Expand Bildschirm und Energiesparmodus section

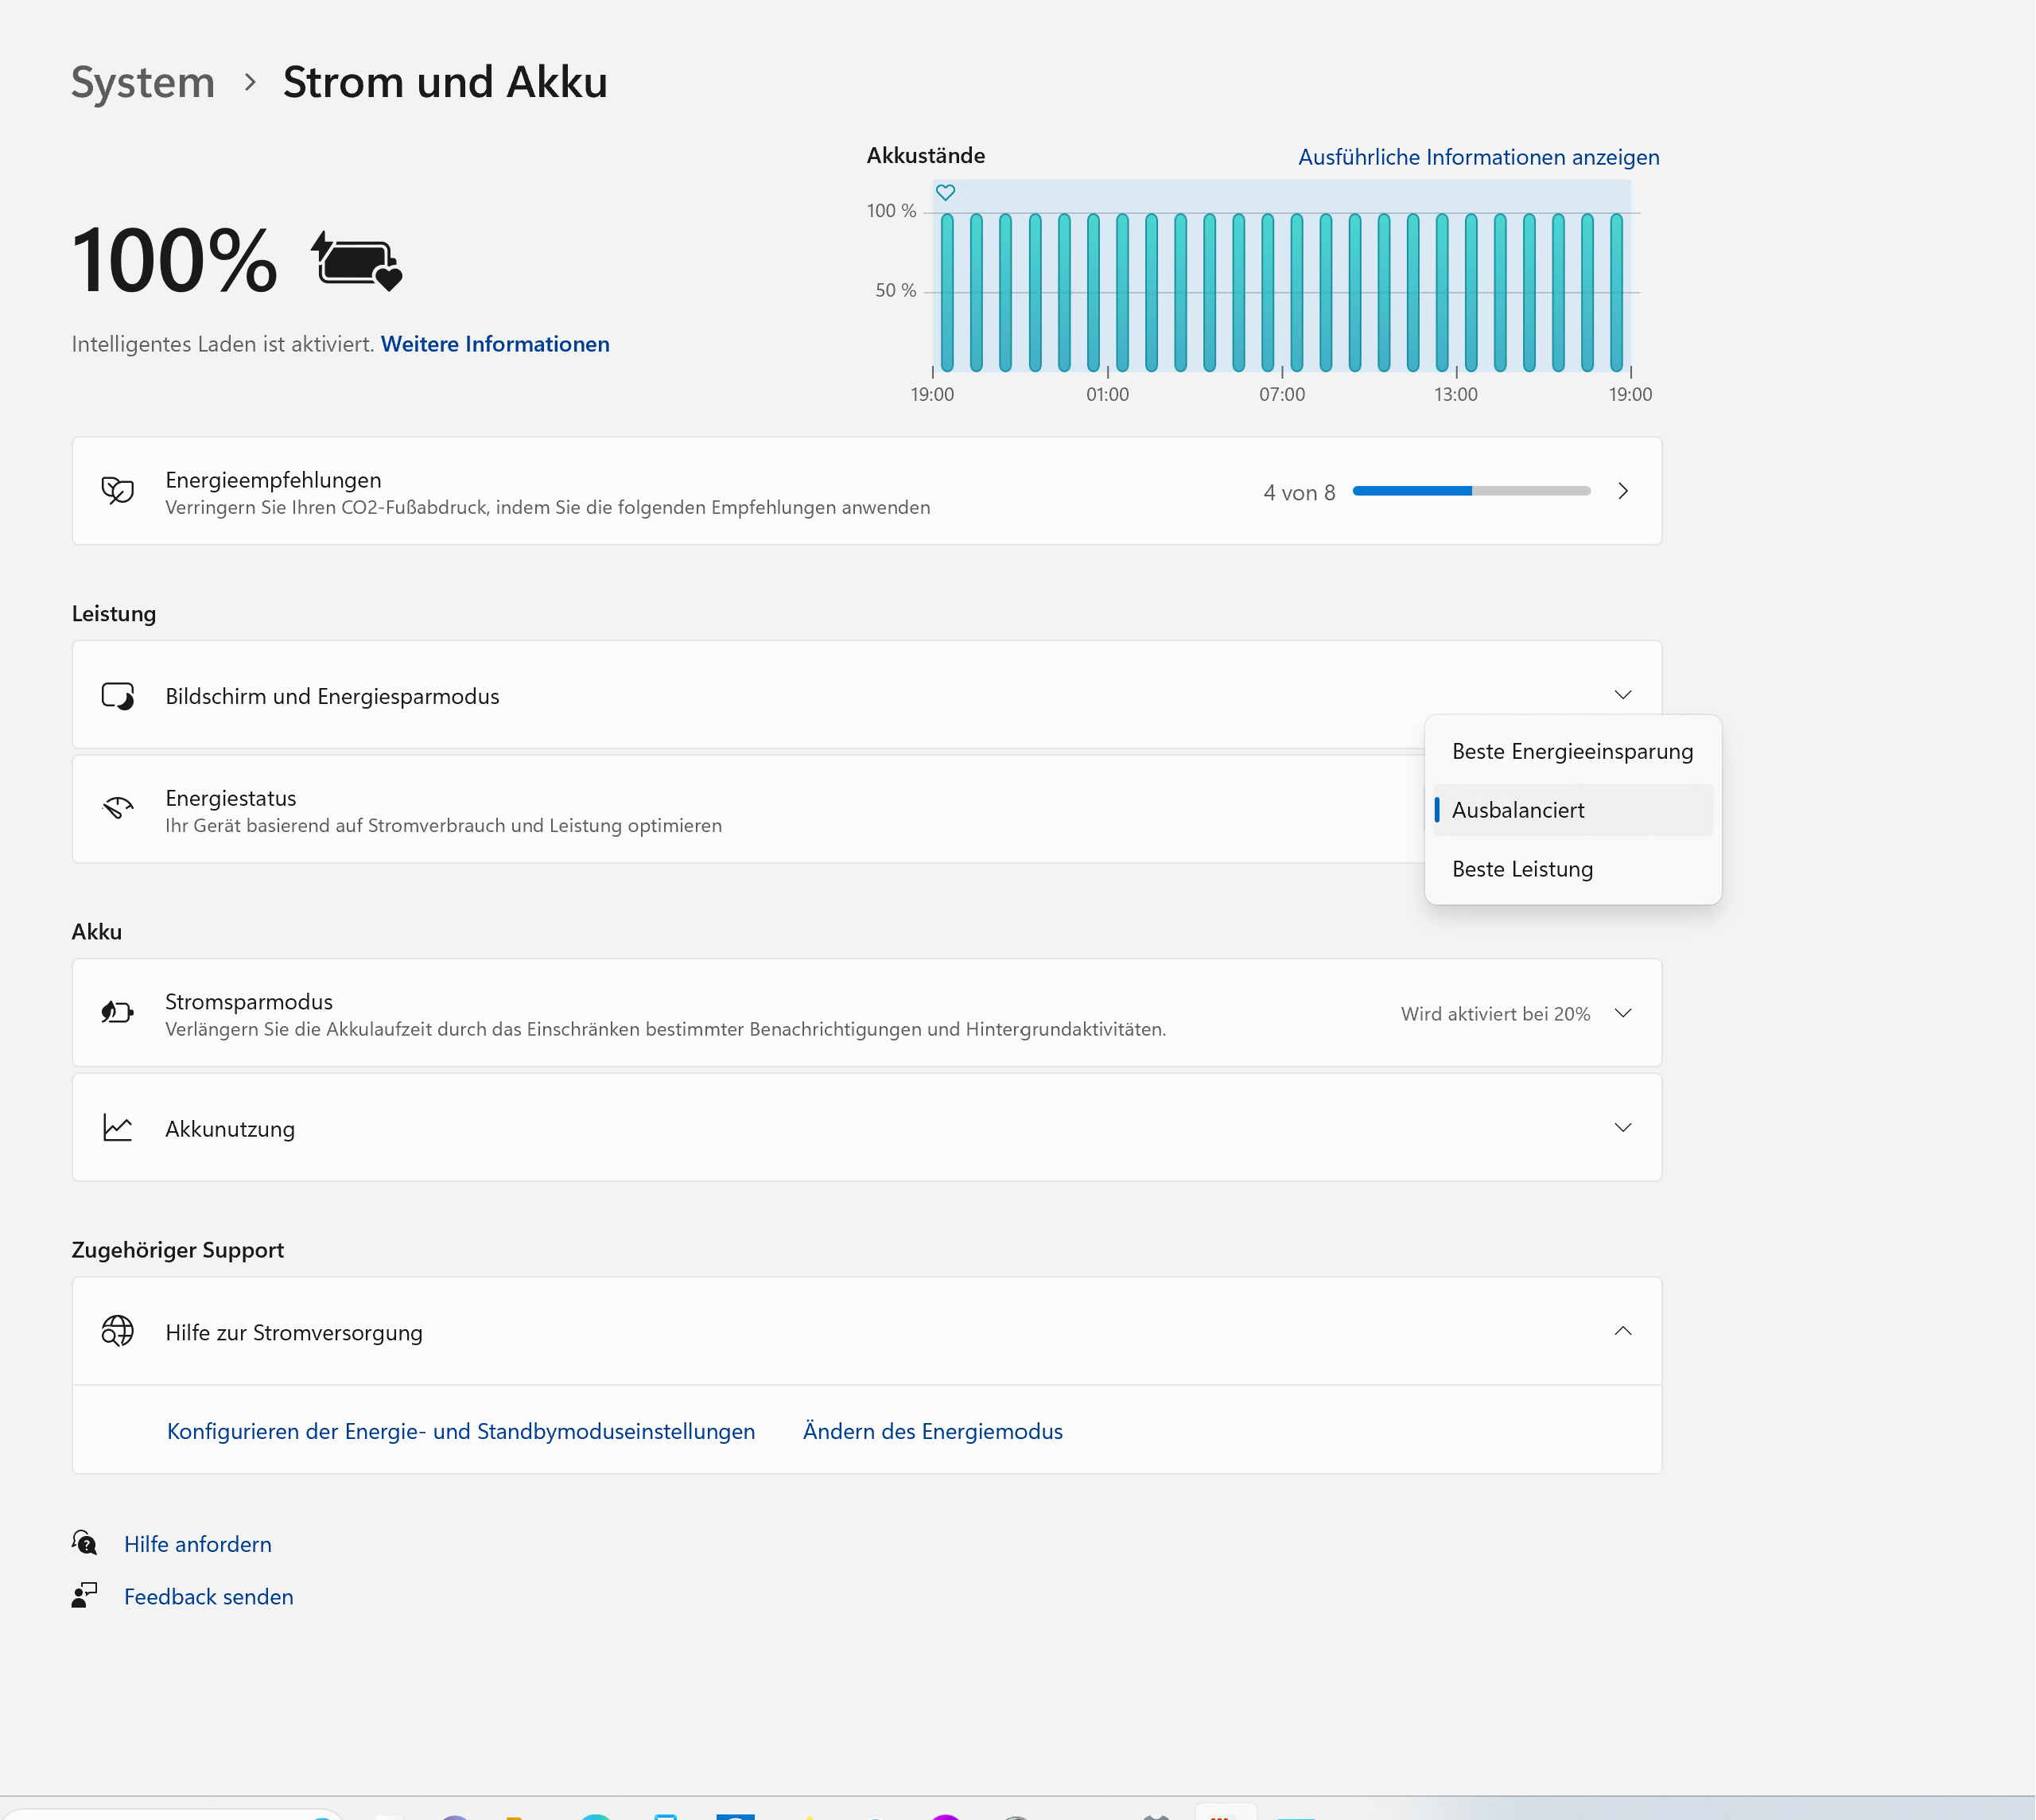click(x=1622, y=695)
